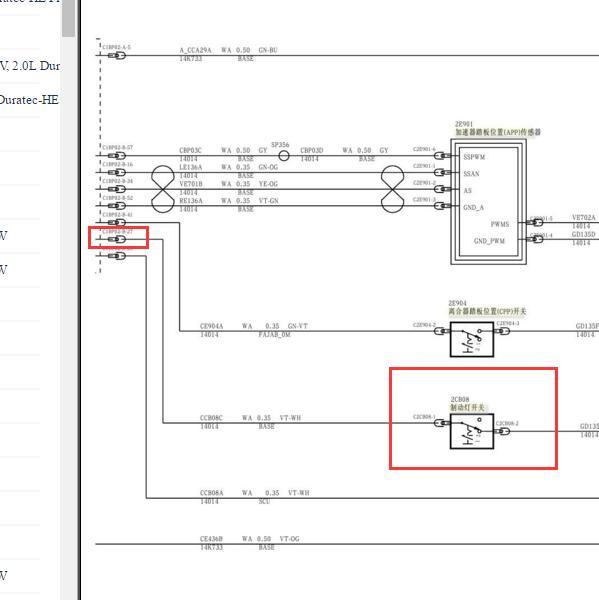
Task: Click connector pin C2CB08-1 left of brake switch
Action: click(442, 423)
